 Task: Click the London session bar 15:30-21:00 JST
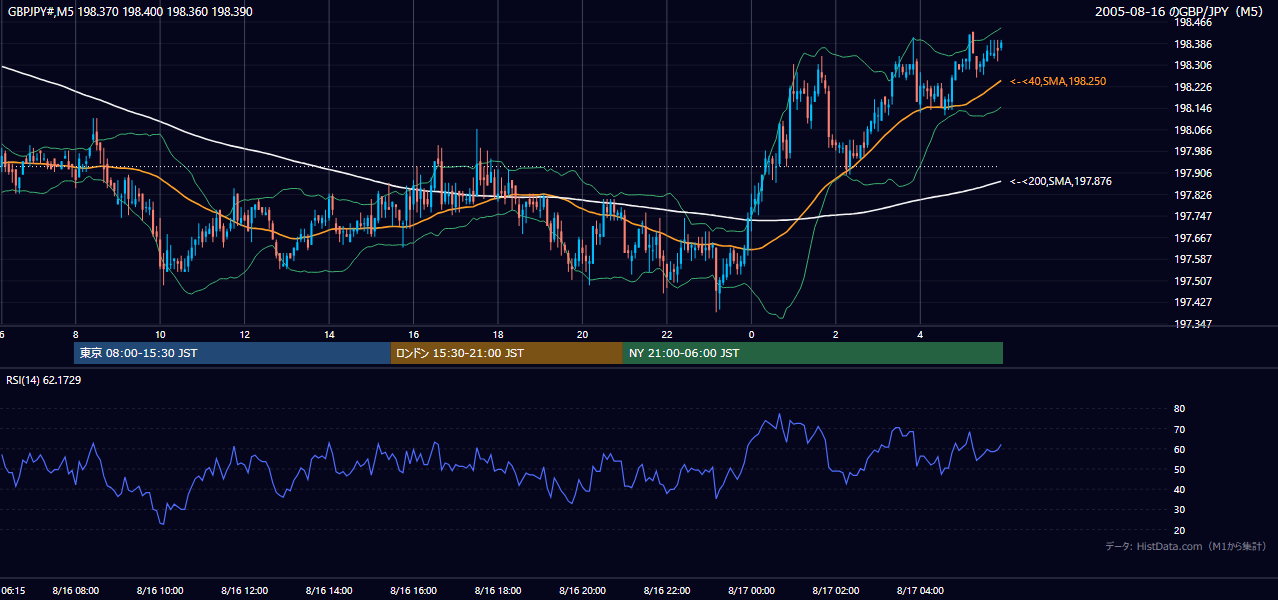(x=506, y=353)
